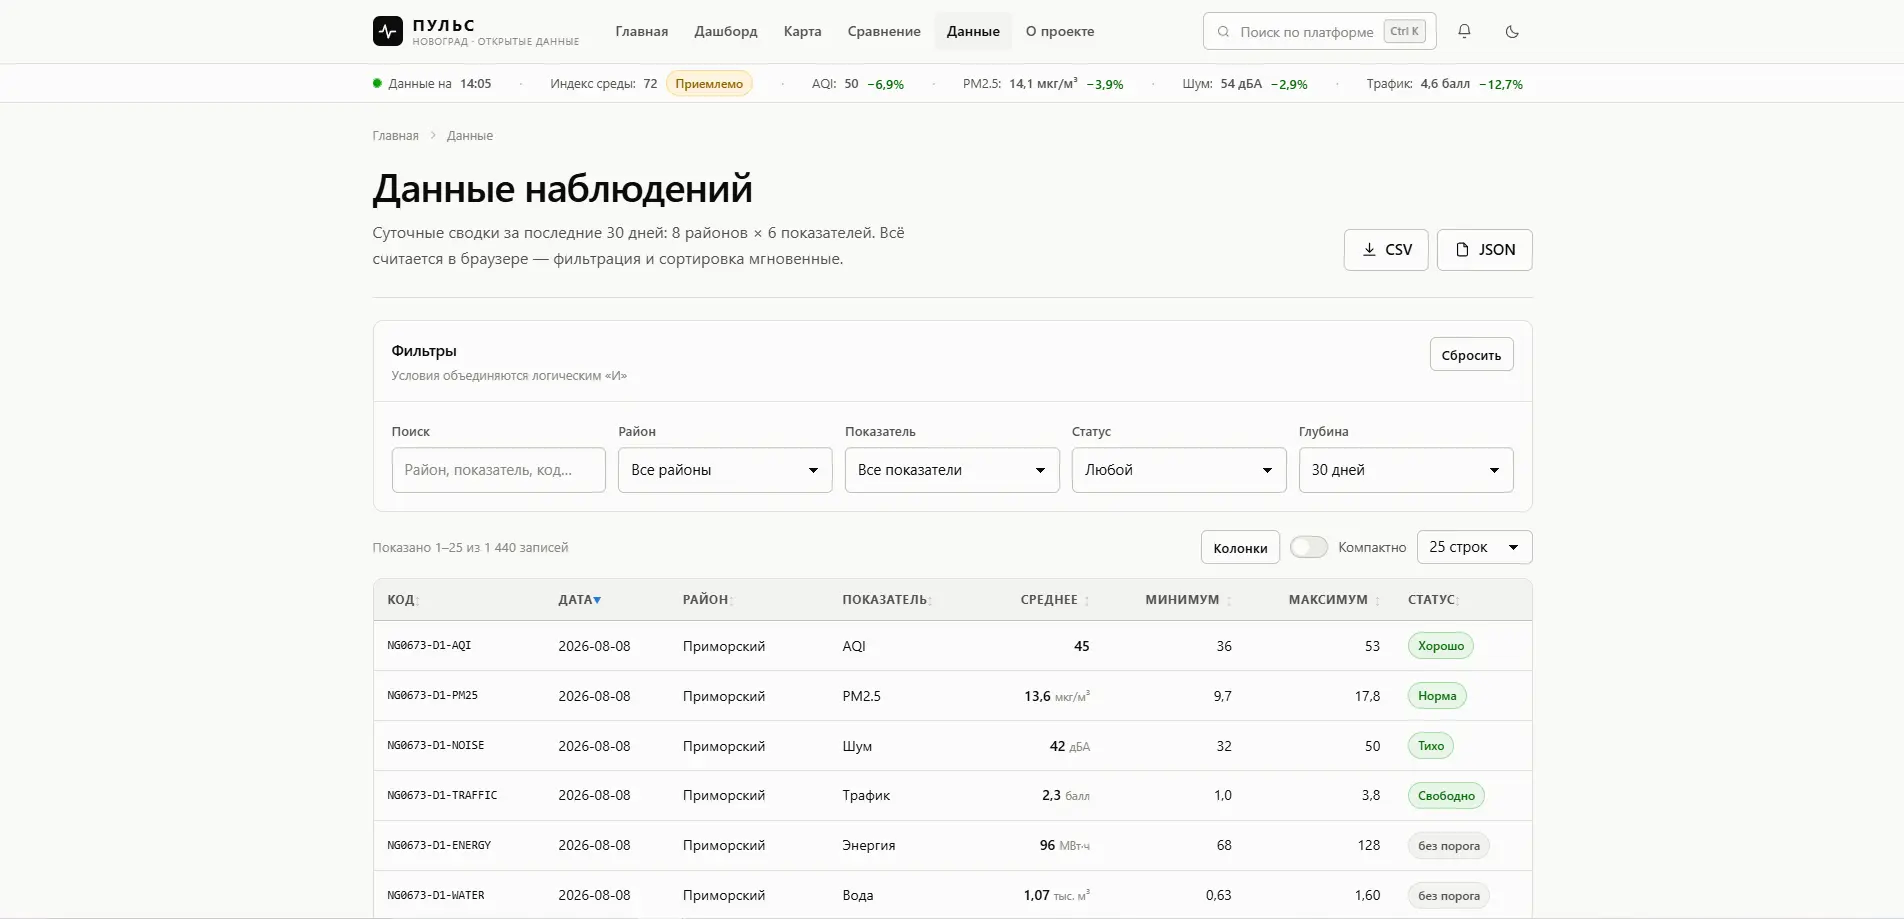The width and height of the screenshot is (1904, 919).
Task: Click code NG0673-D1-AQI
Action: (x=429, y=646)
